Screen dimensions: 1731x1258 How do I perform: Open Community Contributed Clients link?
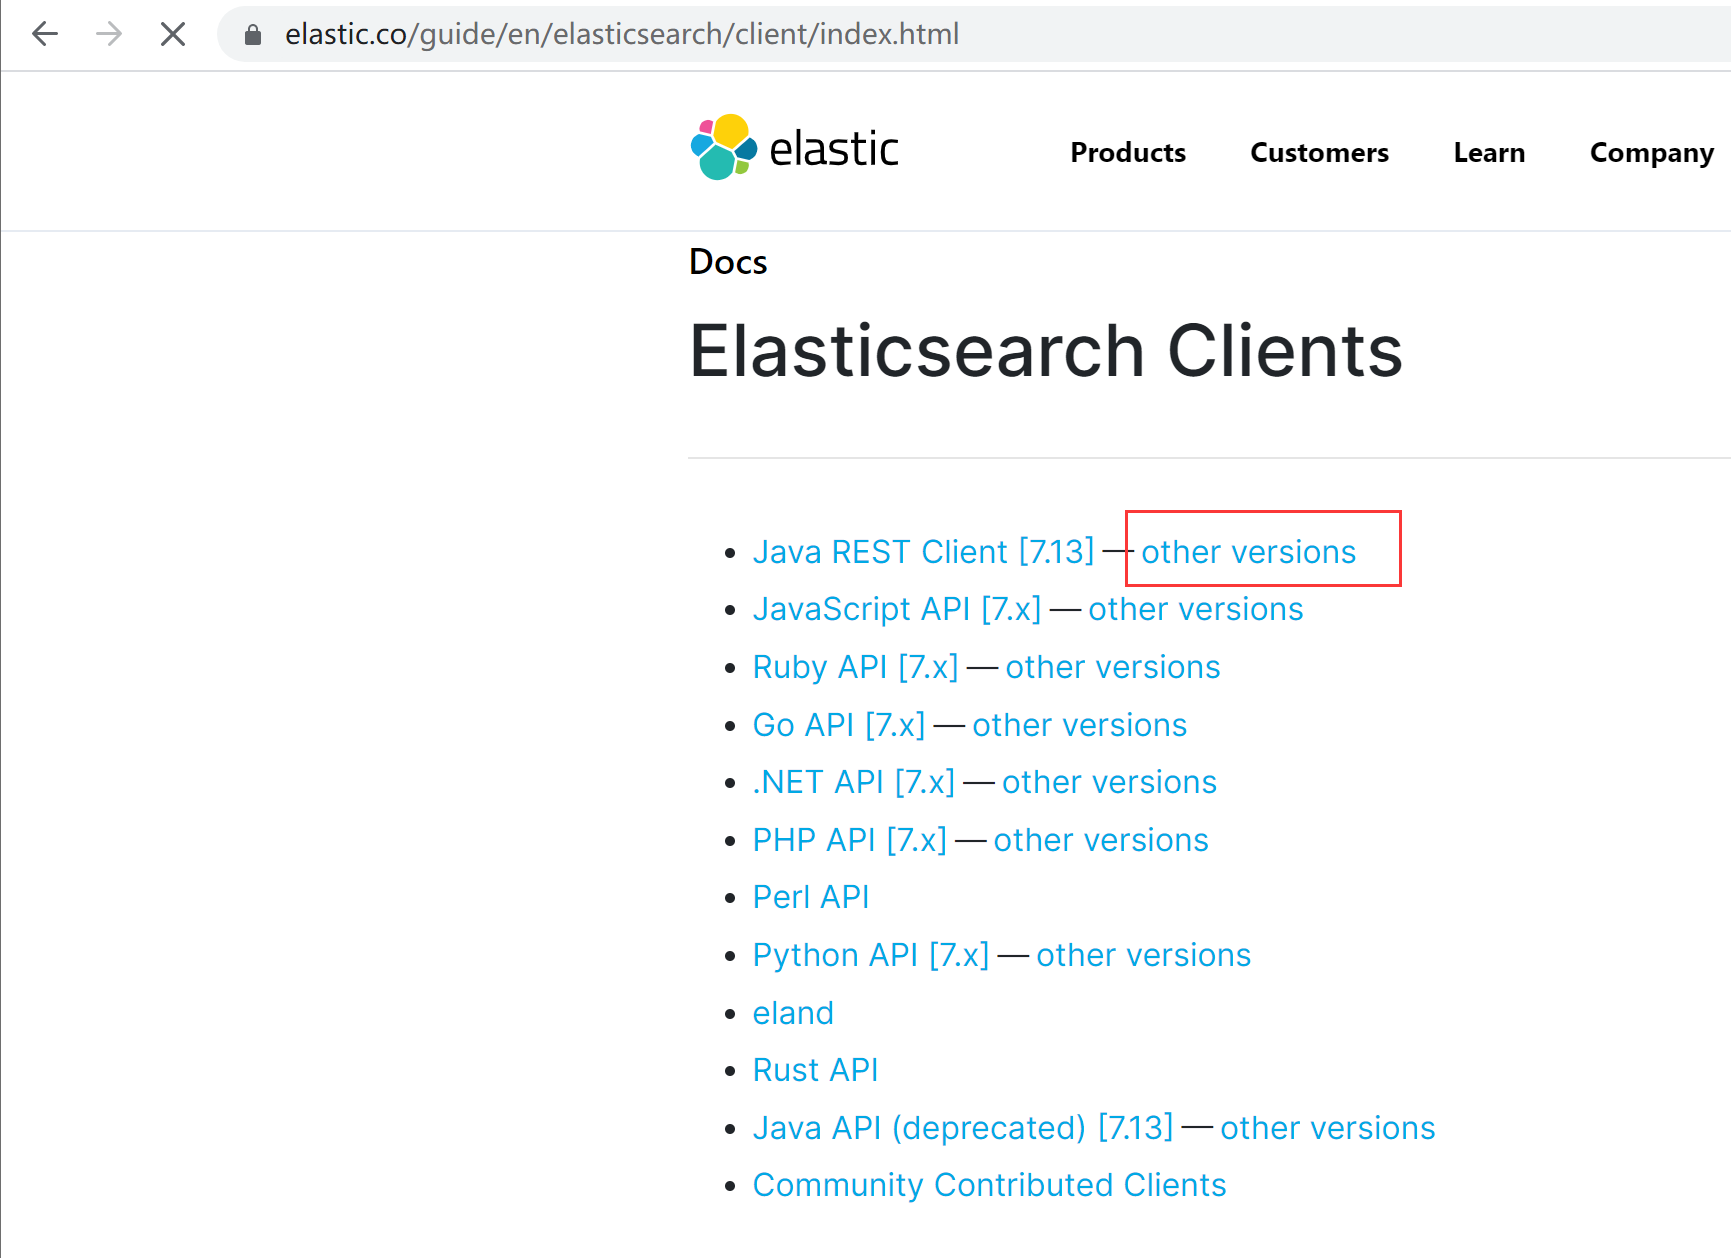pos(990,1185)
